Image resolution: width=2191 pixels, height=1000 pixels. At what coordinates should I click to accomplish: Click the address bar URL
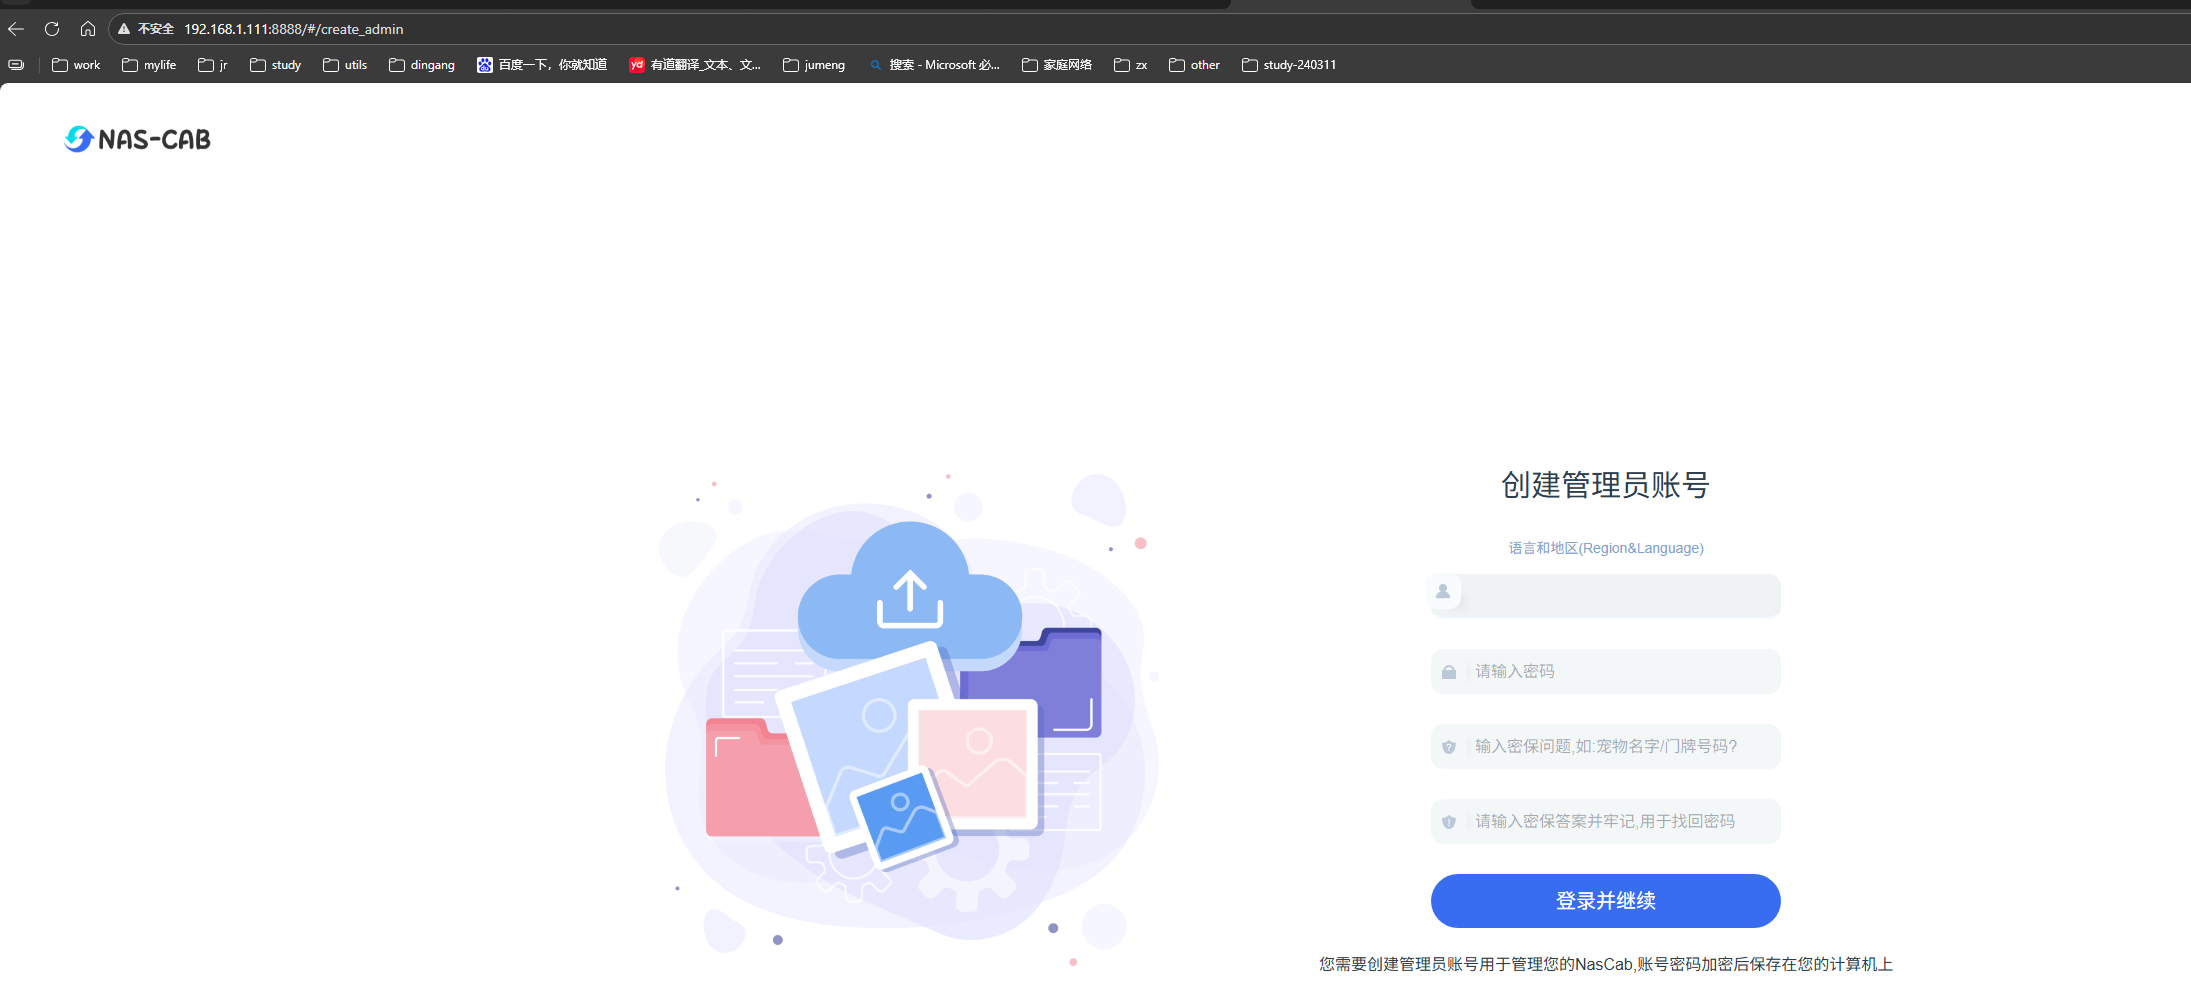294,29
